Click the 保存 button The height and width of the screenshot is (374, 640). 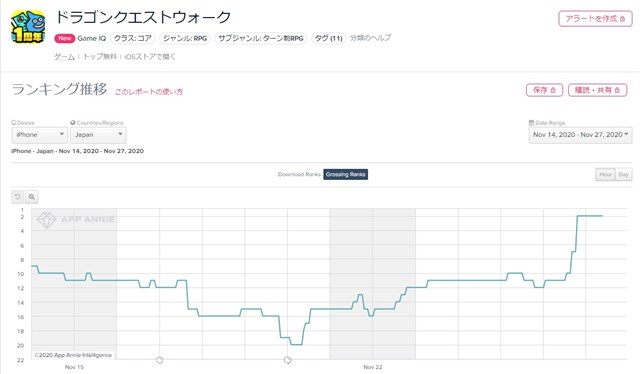[544, 90]
